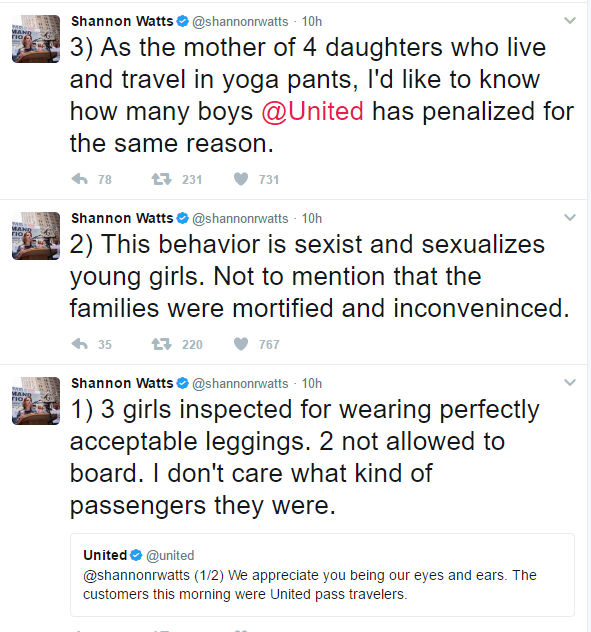Reply to the sexist behavior tweet
591x632 pixels.
80,344
